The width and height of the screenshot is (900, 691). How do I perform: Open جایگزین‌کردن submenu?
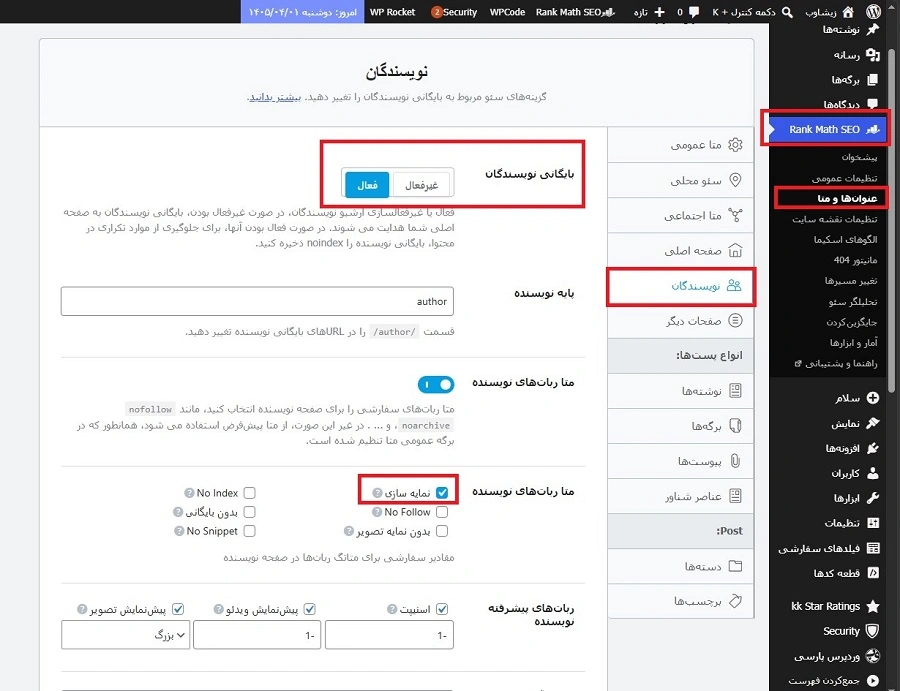pyautogui.click(x=852, y=322)
